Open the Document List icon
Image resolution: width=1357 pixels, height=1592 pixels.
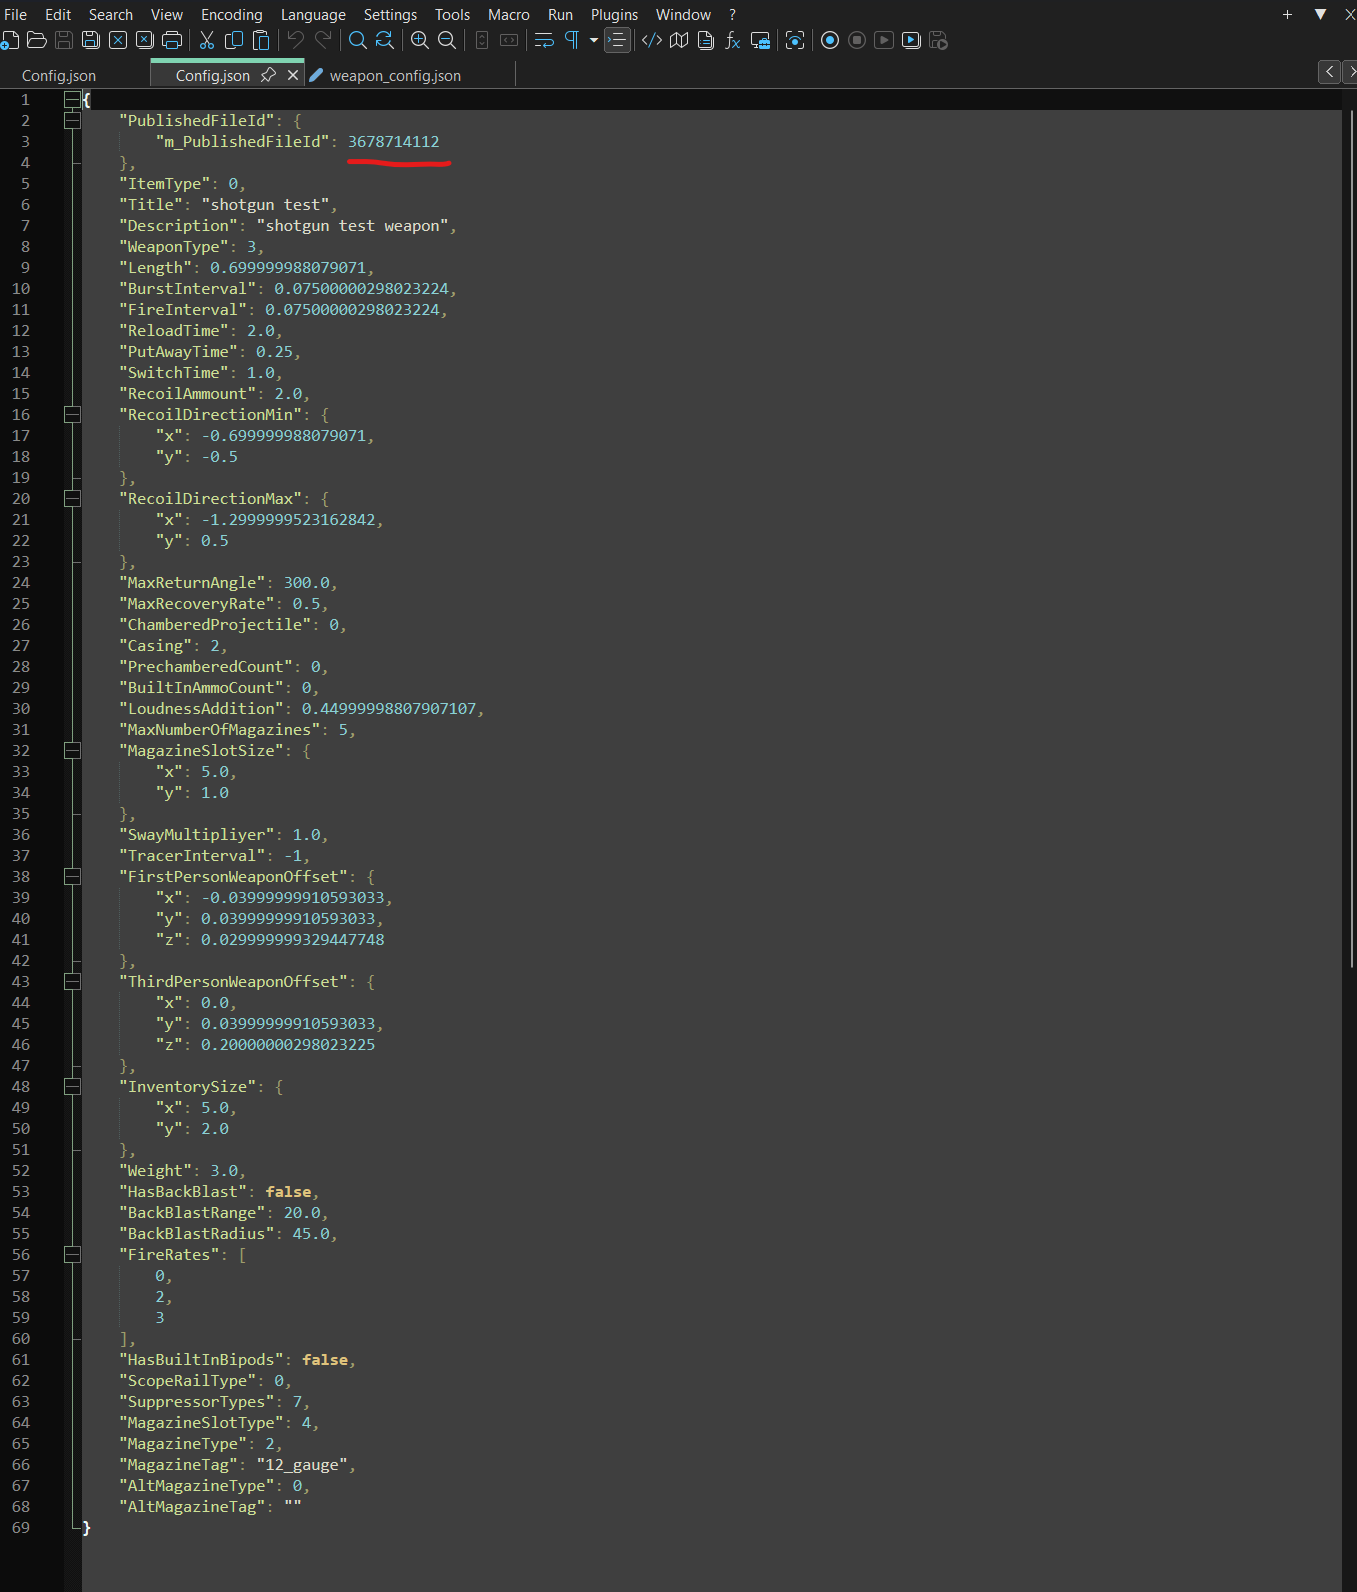coord(706,40)
